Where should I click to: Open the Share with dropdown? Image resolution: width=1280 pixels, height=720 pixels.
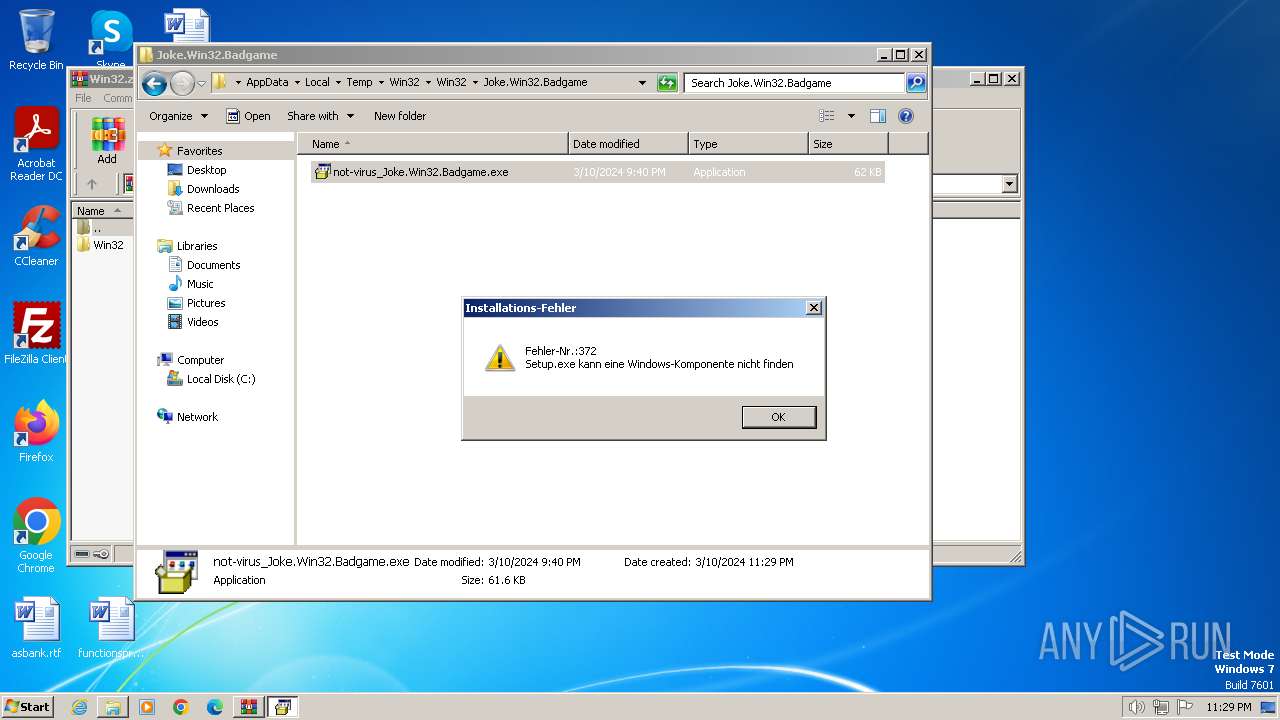(x=320, y=116)
